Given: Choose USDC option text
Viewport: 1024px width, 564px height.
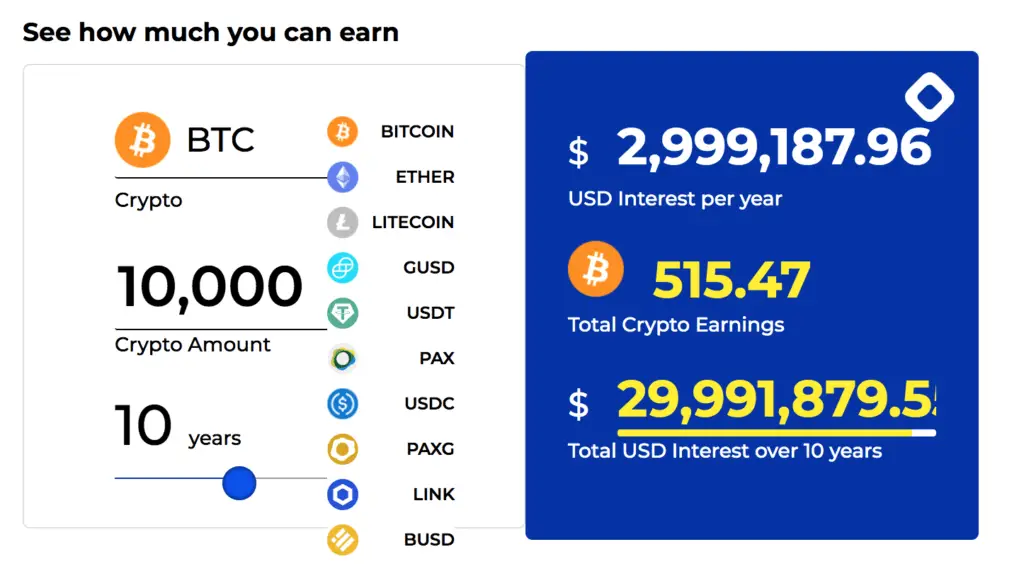Looking at the screenshot, I should click(429, 403).
